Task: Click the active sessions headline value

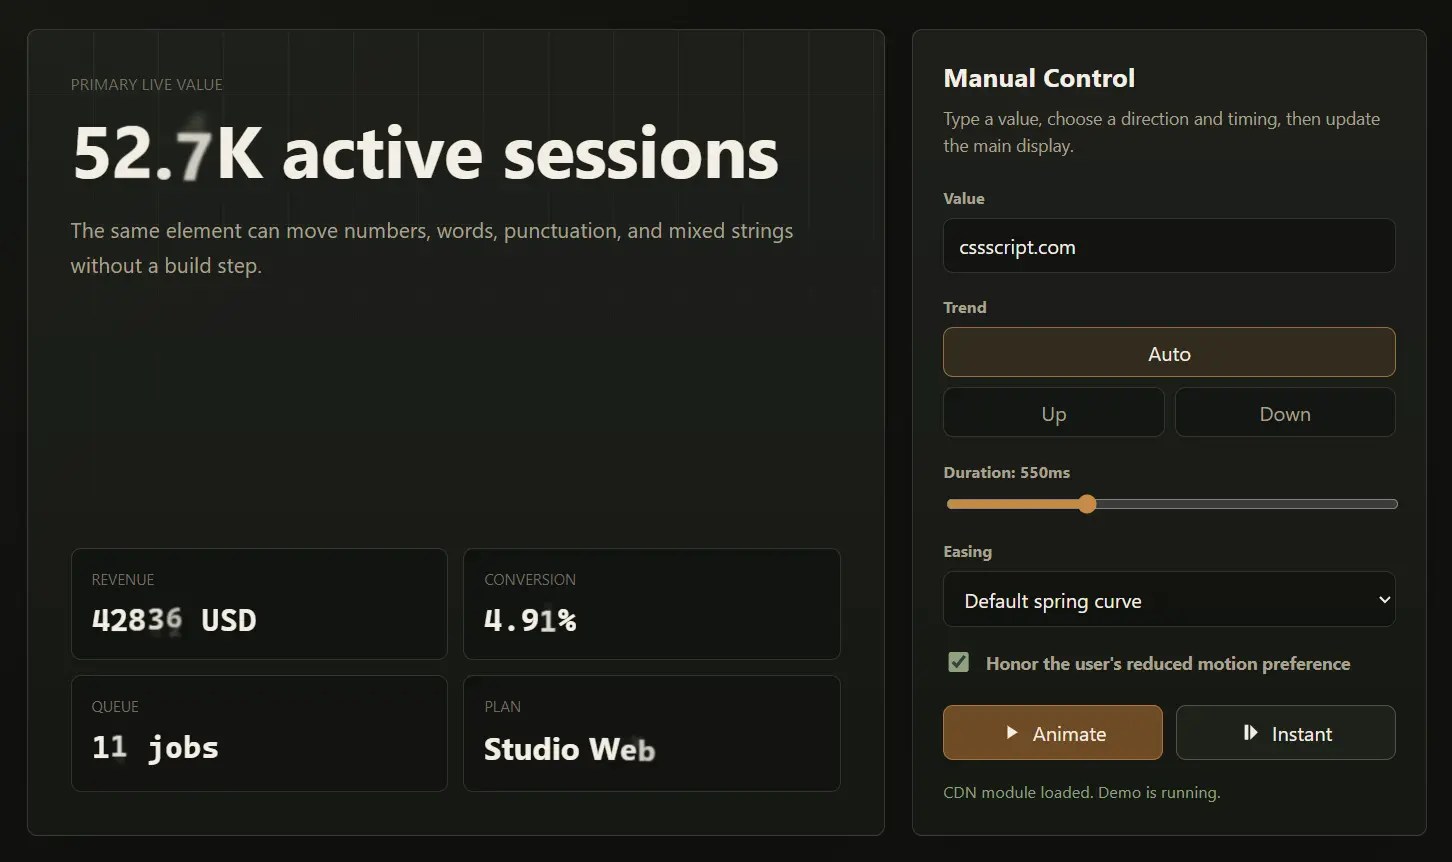Action: click(425, 153)
